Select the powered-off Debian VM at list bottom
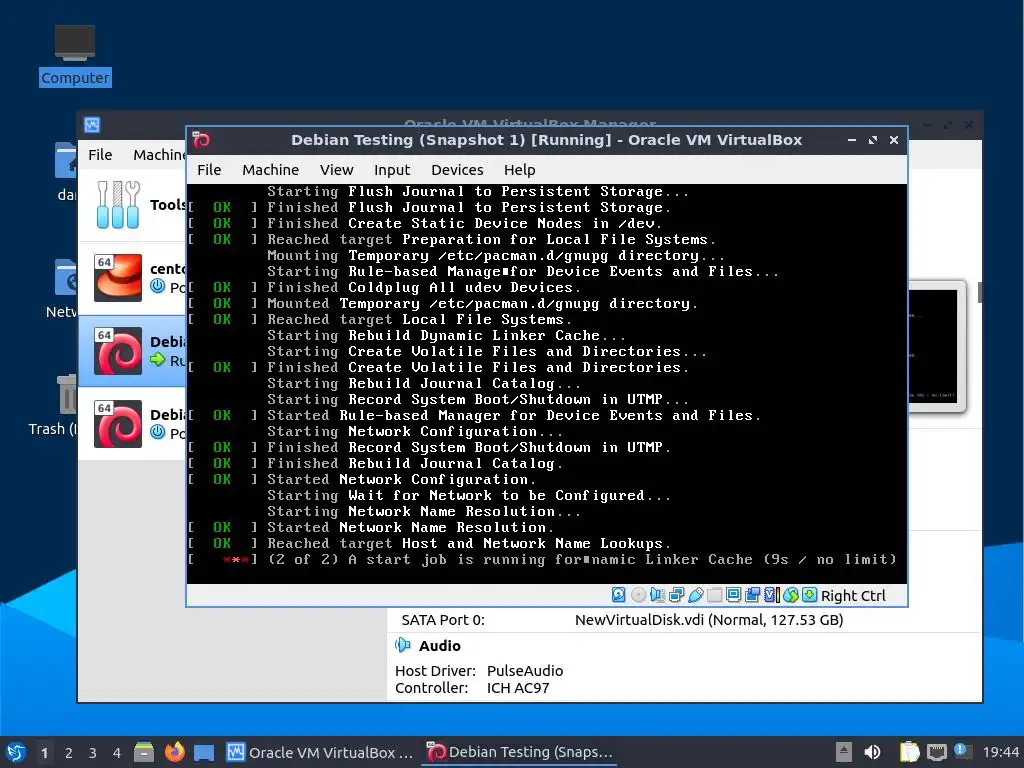Screen dimensions: 1024x768 pos(132,424)
